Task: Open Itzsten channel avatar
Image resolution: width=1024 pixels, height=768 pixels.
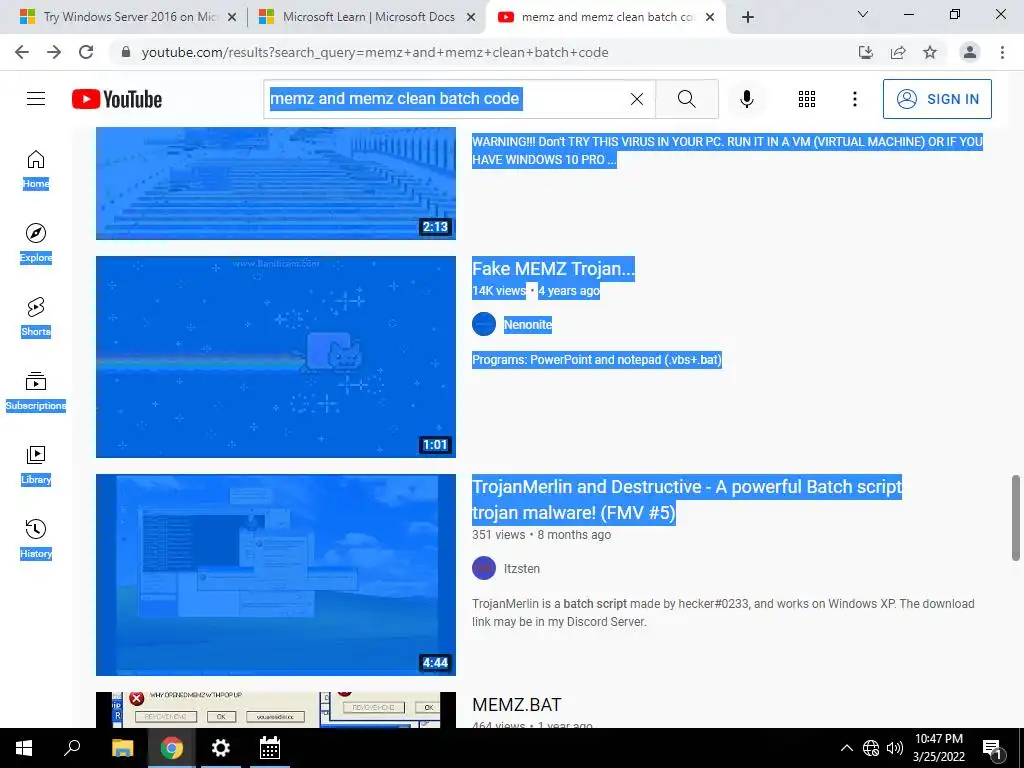Action: (x=484, y=568)
